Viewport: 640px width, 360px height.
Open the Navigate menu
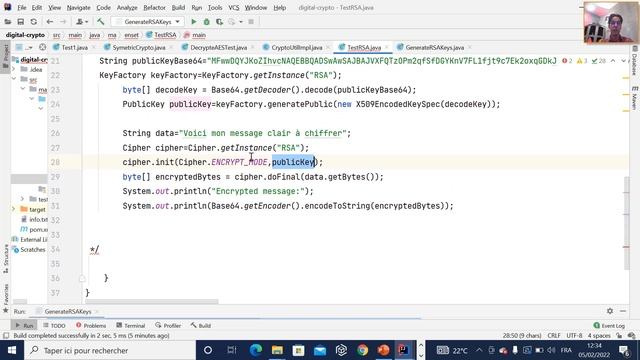(x=78, y=7)
